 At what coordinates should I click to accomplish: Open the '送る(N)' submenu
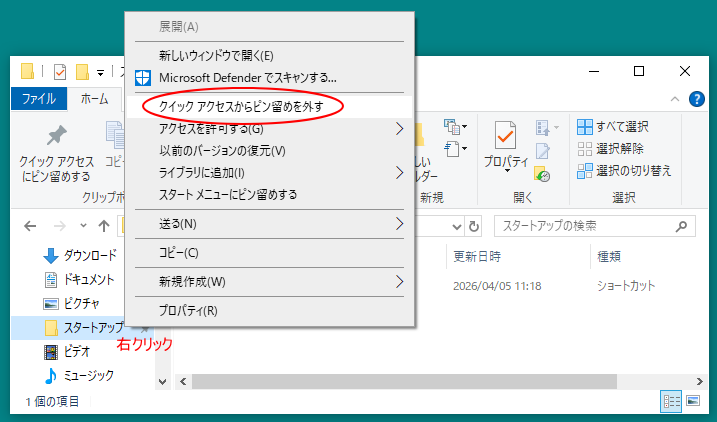(x=270, y=224)
